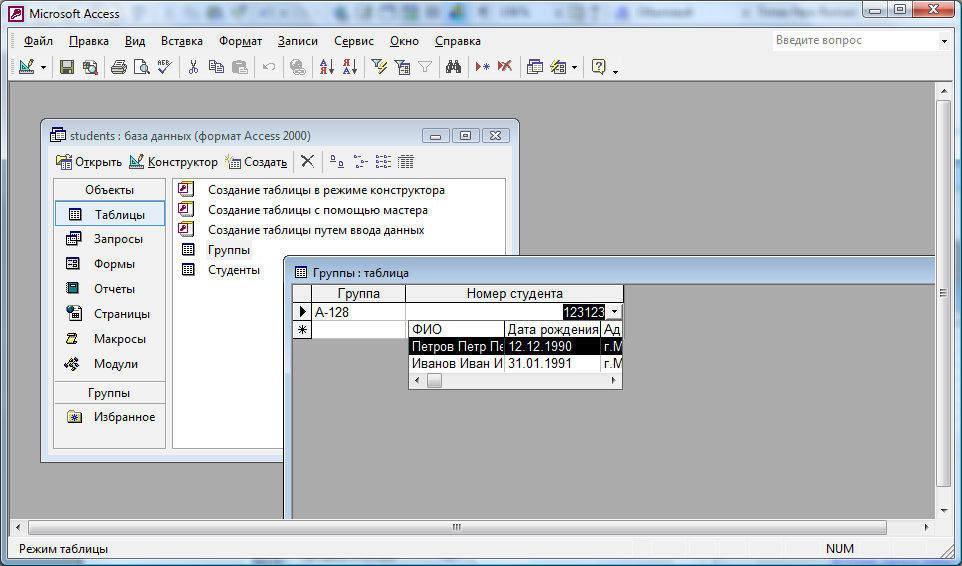Run spelling check ABC icon
Image resolution: width=962 pixels, height=566 pixels.
click(x=164, y=67)
